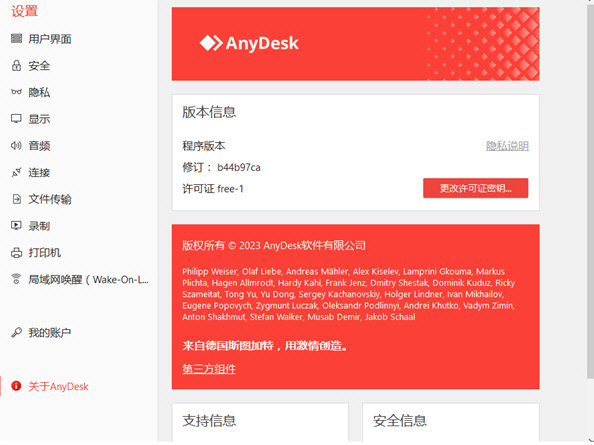The height and width of the screenshot is (445, 594).
Task: Click the My Account (我的账户) key icon
Action: coord(16,333)
